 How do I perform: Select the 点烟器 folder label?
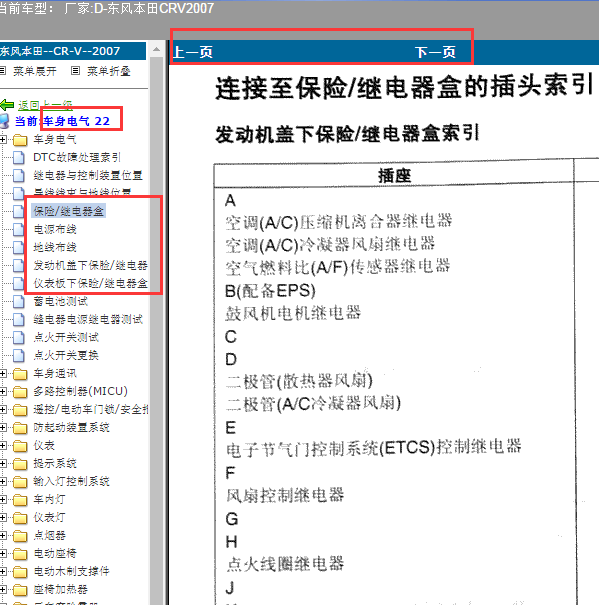click(x=49, y=536)
